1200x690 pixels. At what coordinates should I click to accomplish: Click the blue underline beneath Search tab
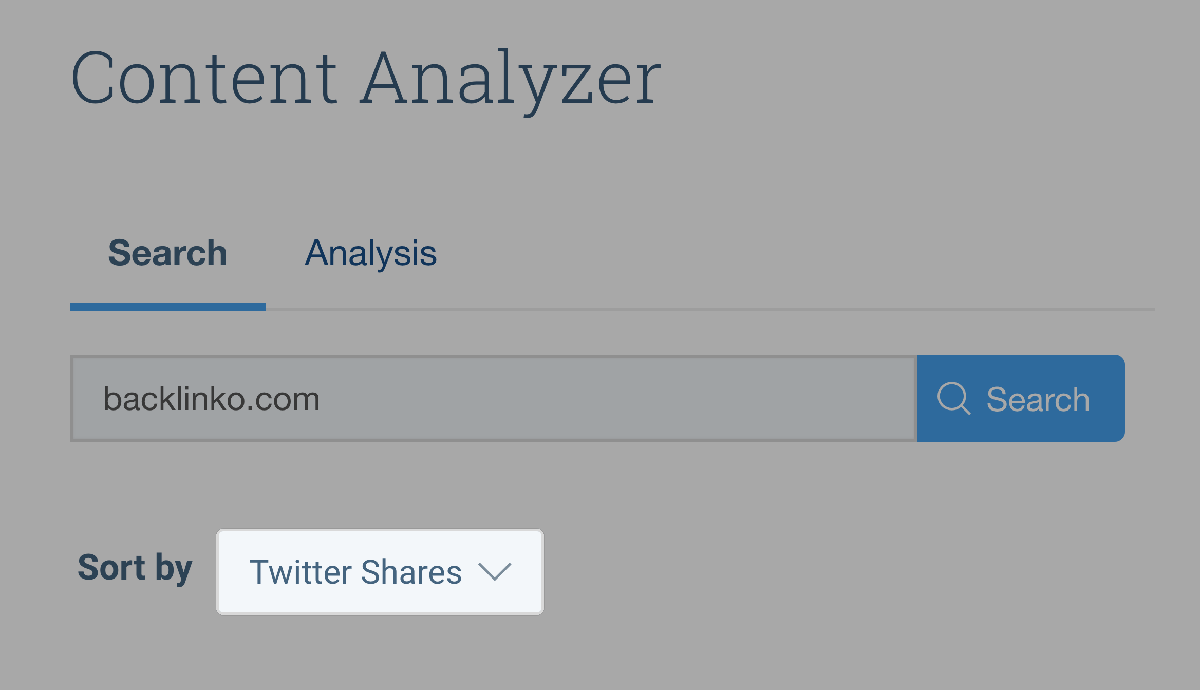click(168, 307)
